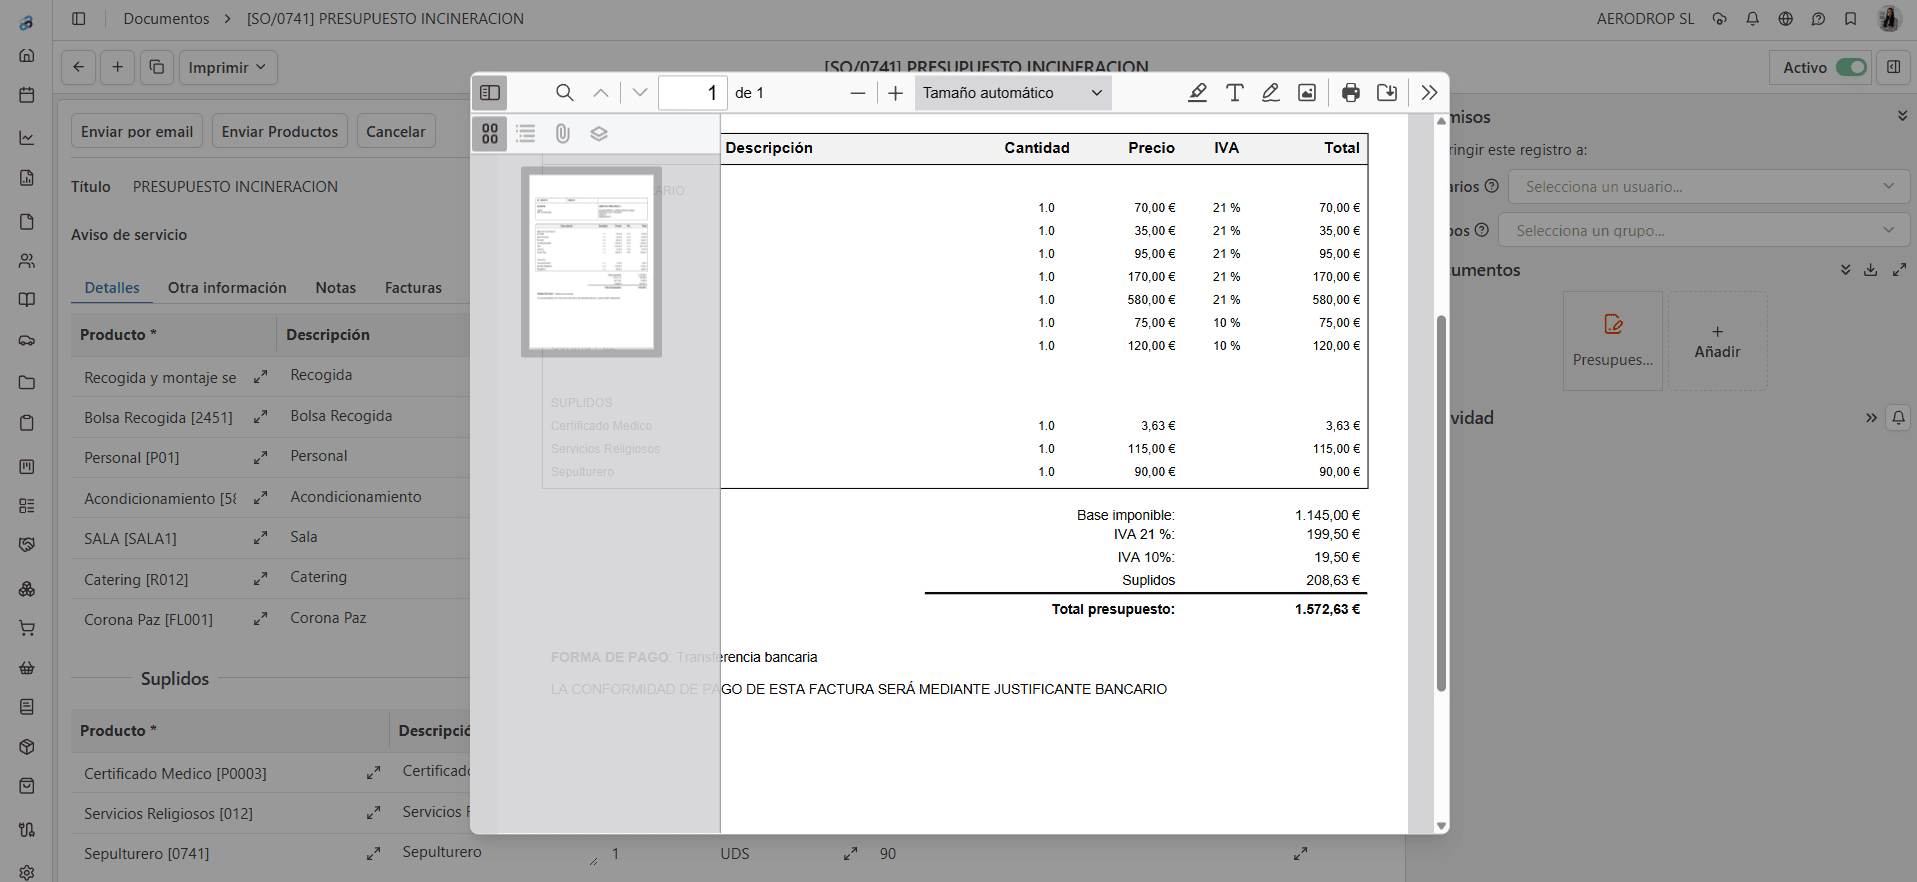Show layers in PDF sidebar

[598, 134]
